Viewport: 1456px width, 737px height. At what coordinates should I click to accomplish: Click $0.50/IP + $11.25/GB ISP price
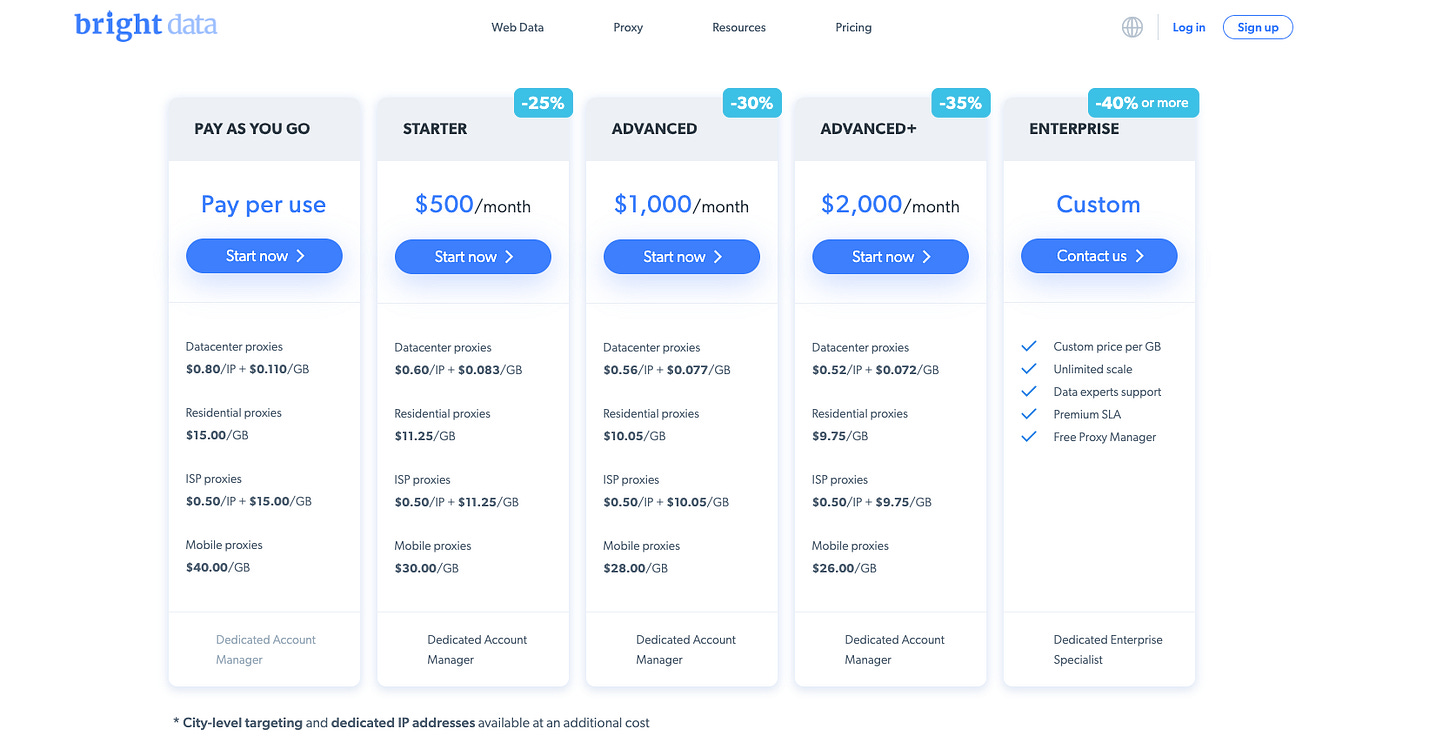click(457, 502)
